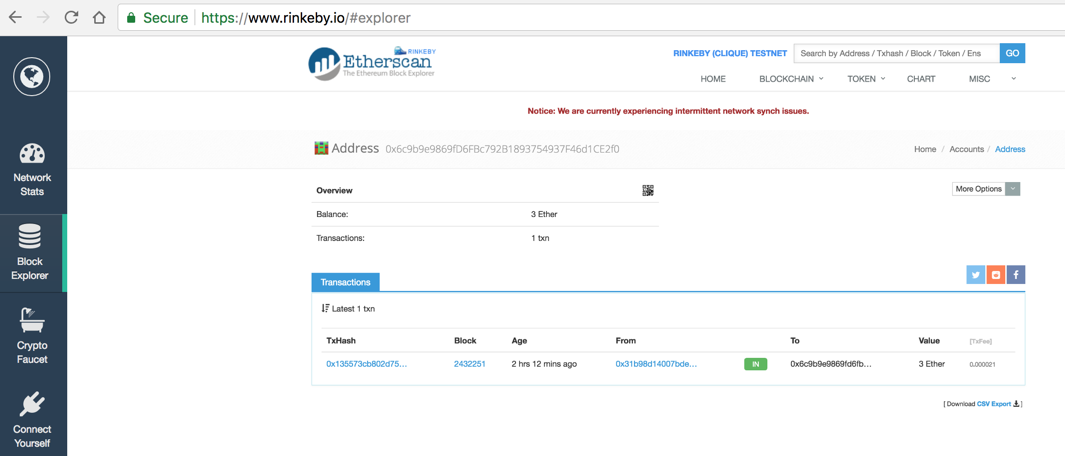Click the 0.000021 transaction fee value

982,364
